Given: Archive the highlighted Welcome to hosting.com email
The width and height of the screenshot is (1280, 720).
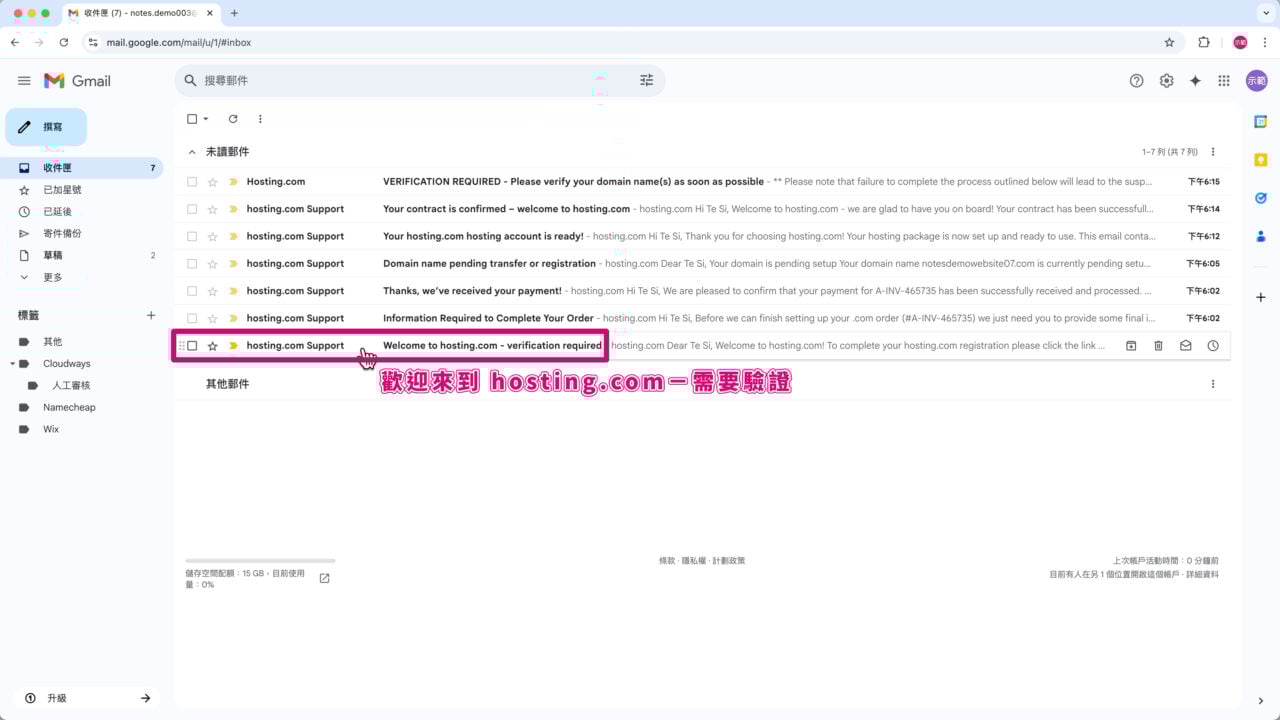Looking at the screenshot, I should pyautogui.click(x=1131, y=345).
